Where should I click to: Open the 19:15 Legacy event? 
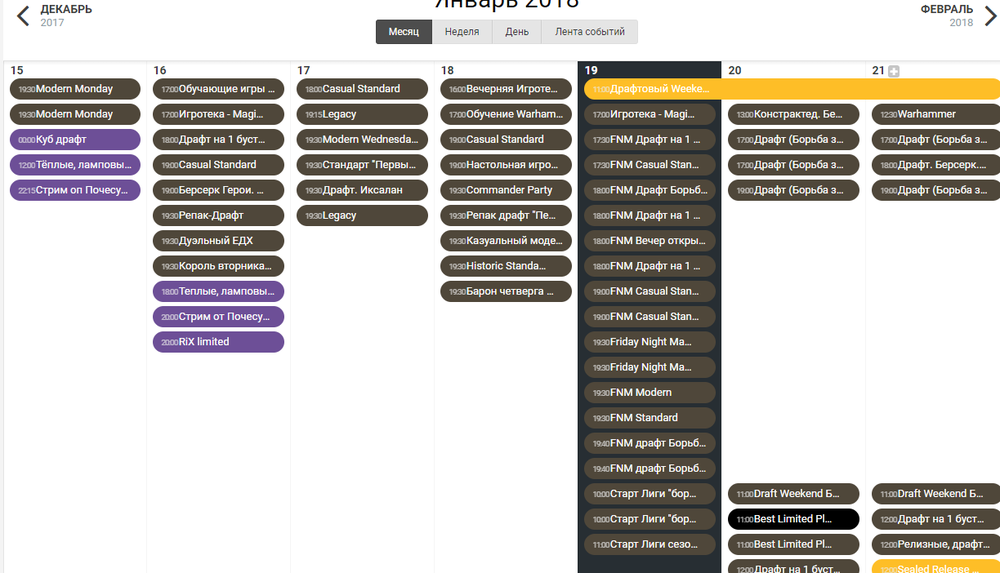pos(362,115)
